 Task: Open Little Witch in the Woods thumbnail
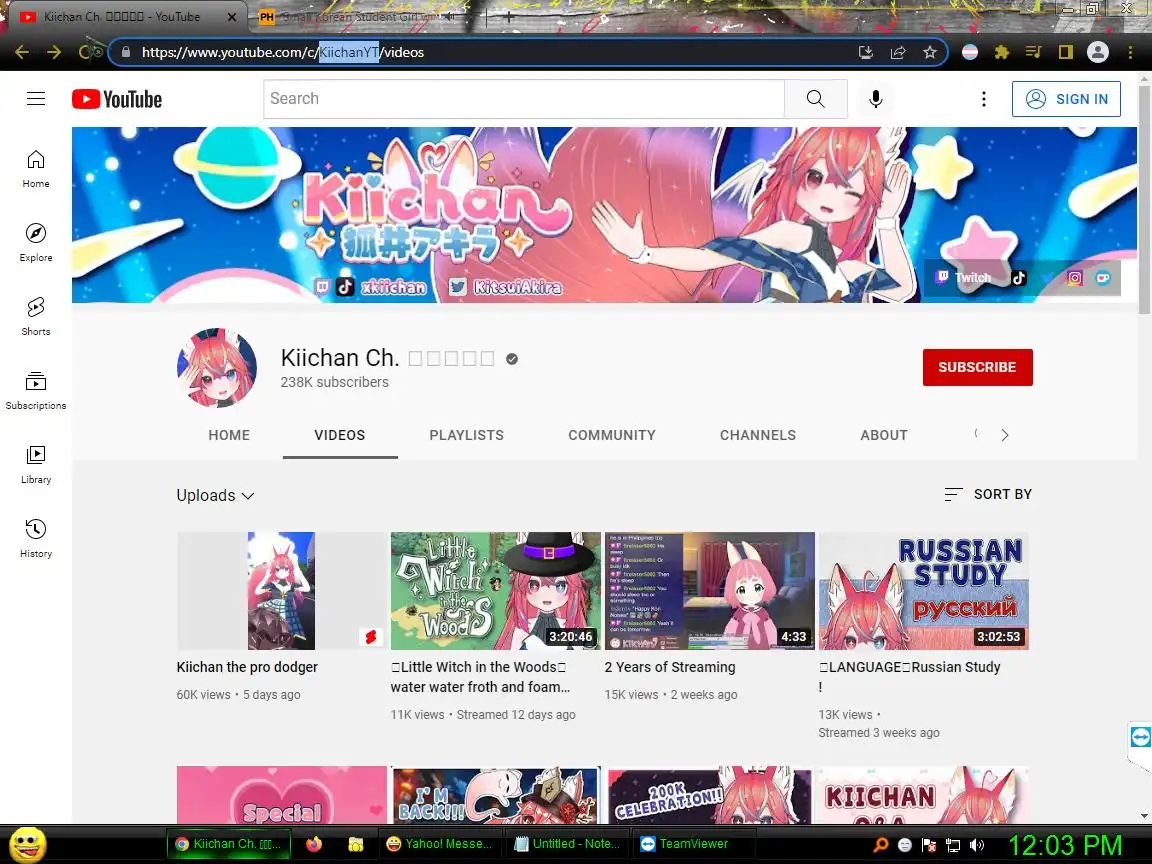pos(495,591)
